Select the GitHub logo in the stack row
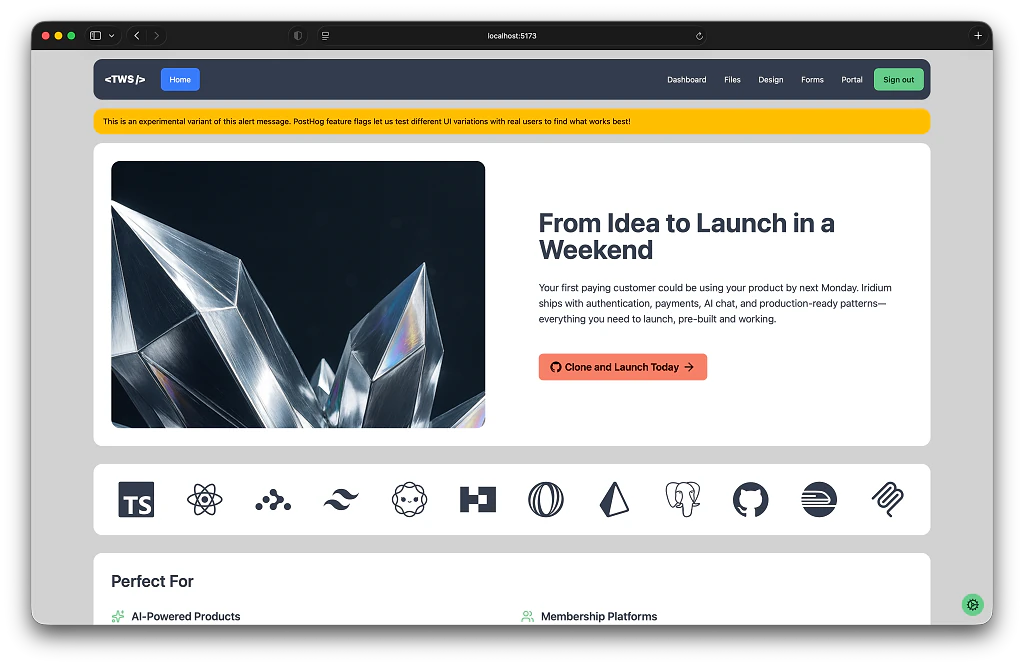This screenshot has height=666, width=1024. (x=750, y=500)
